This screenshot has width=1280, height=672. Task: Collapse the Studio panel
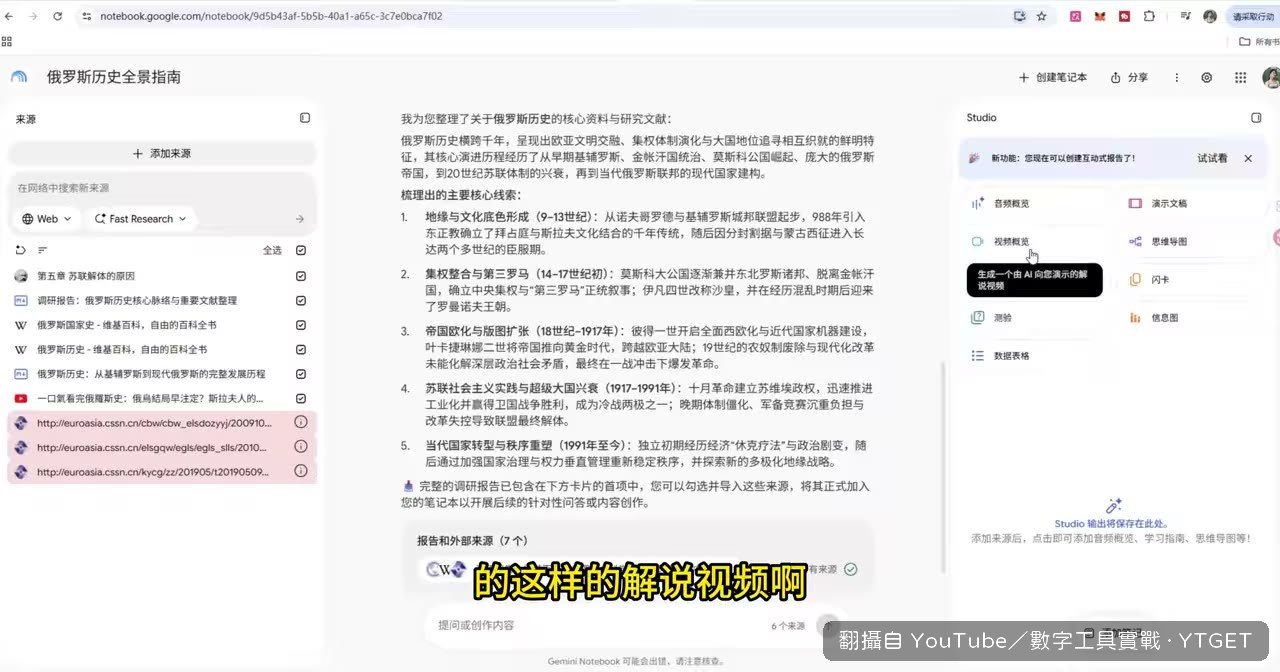pos(1256,118)
